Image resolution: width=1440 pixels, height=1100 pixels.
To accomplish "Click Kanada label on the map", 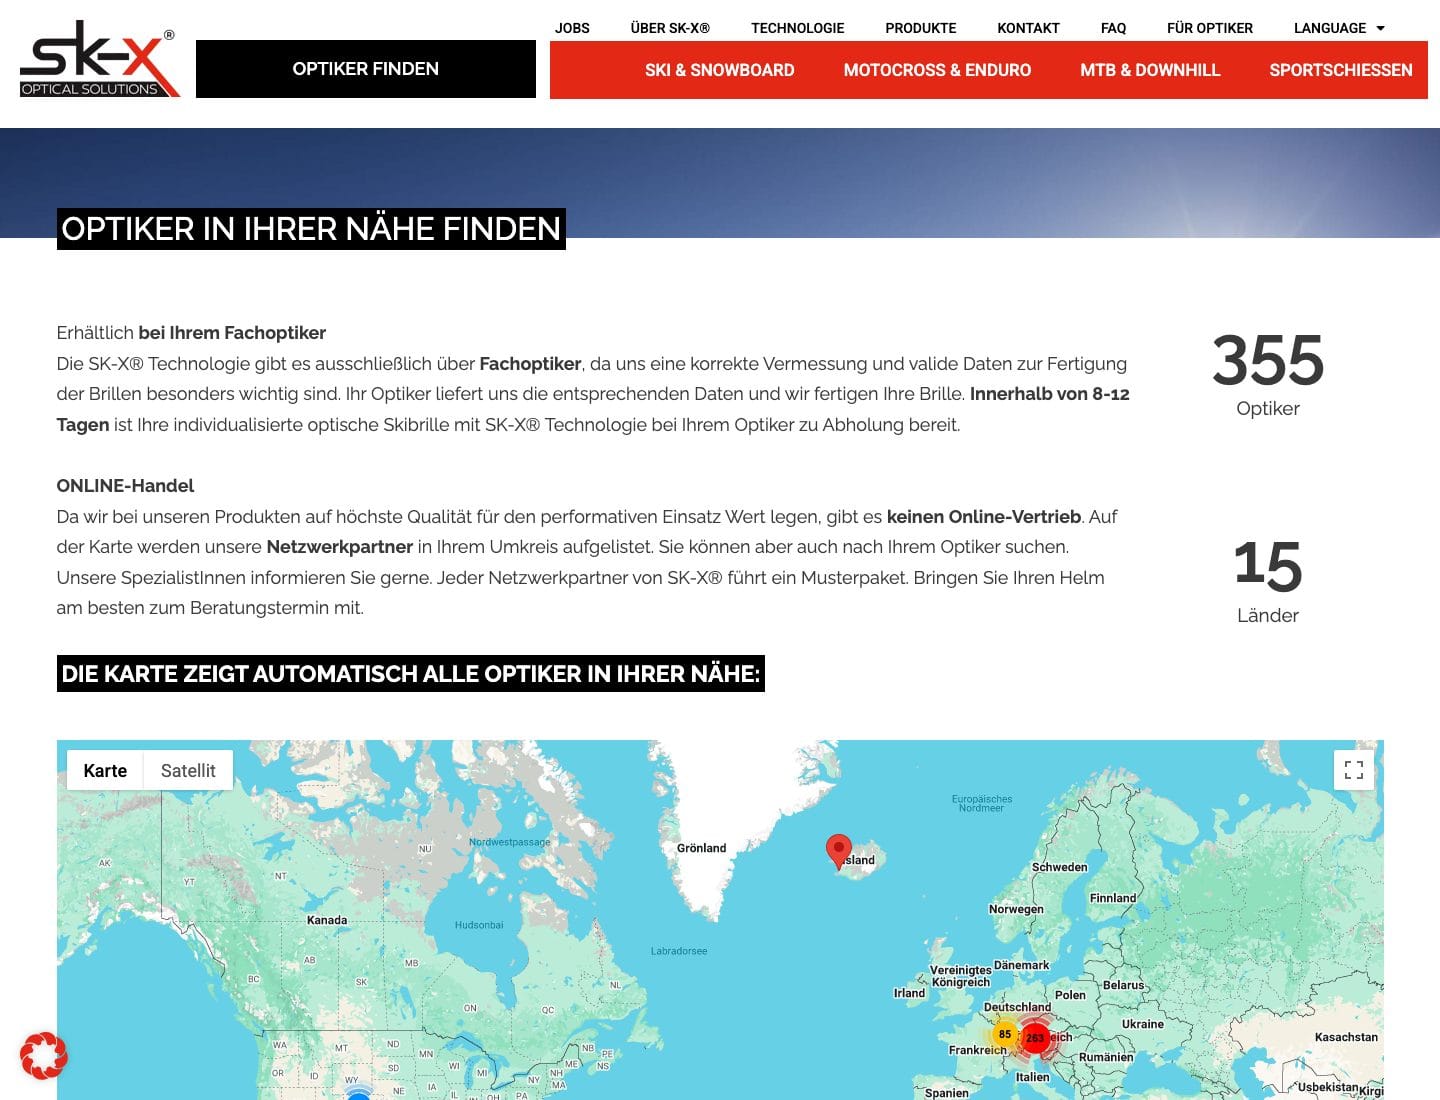I will click(x=327, y=920).
